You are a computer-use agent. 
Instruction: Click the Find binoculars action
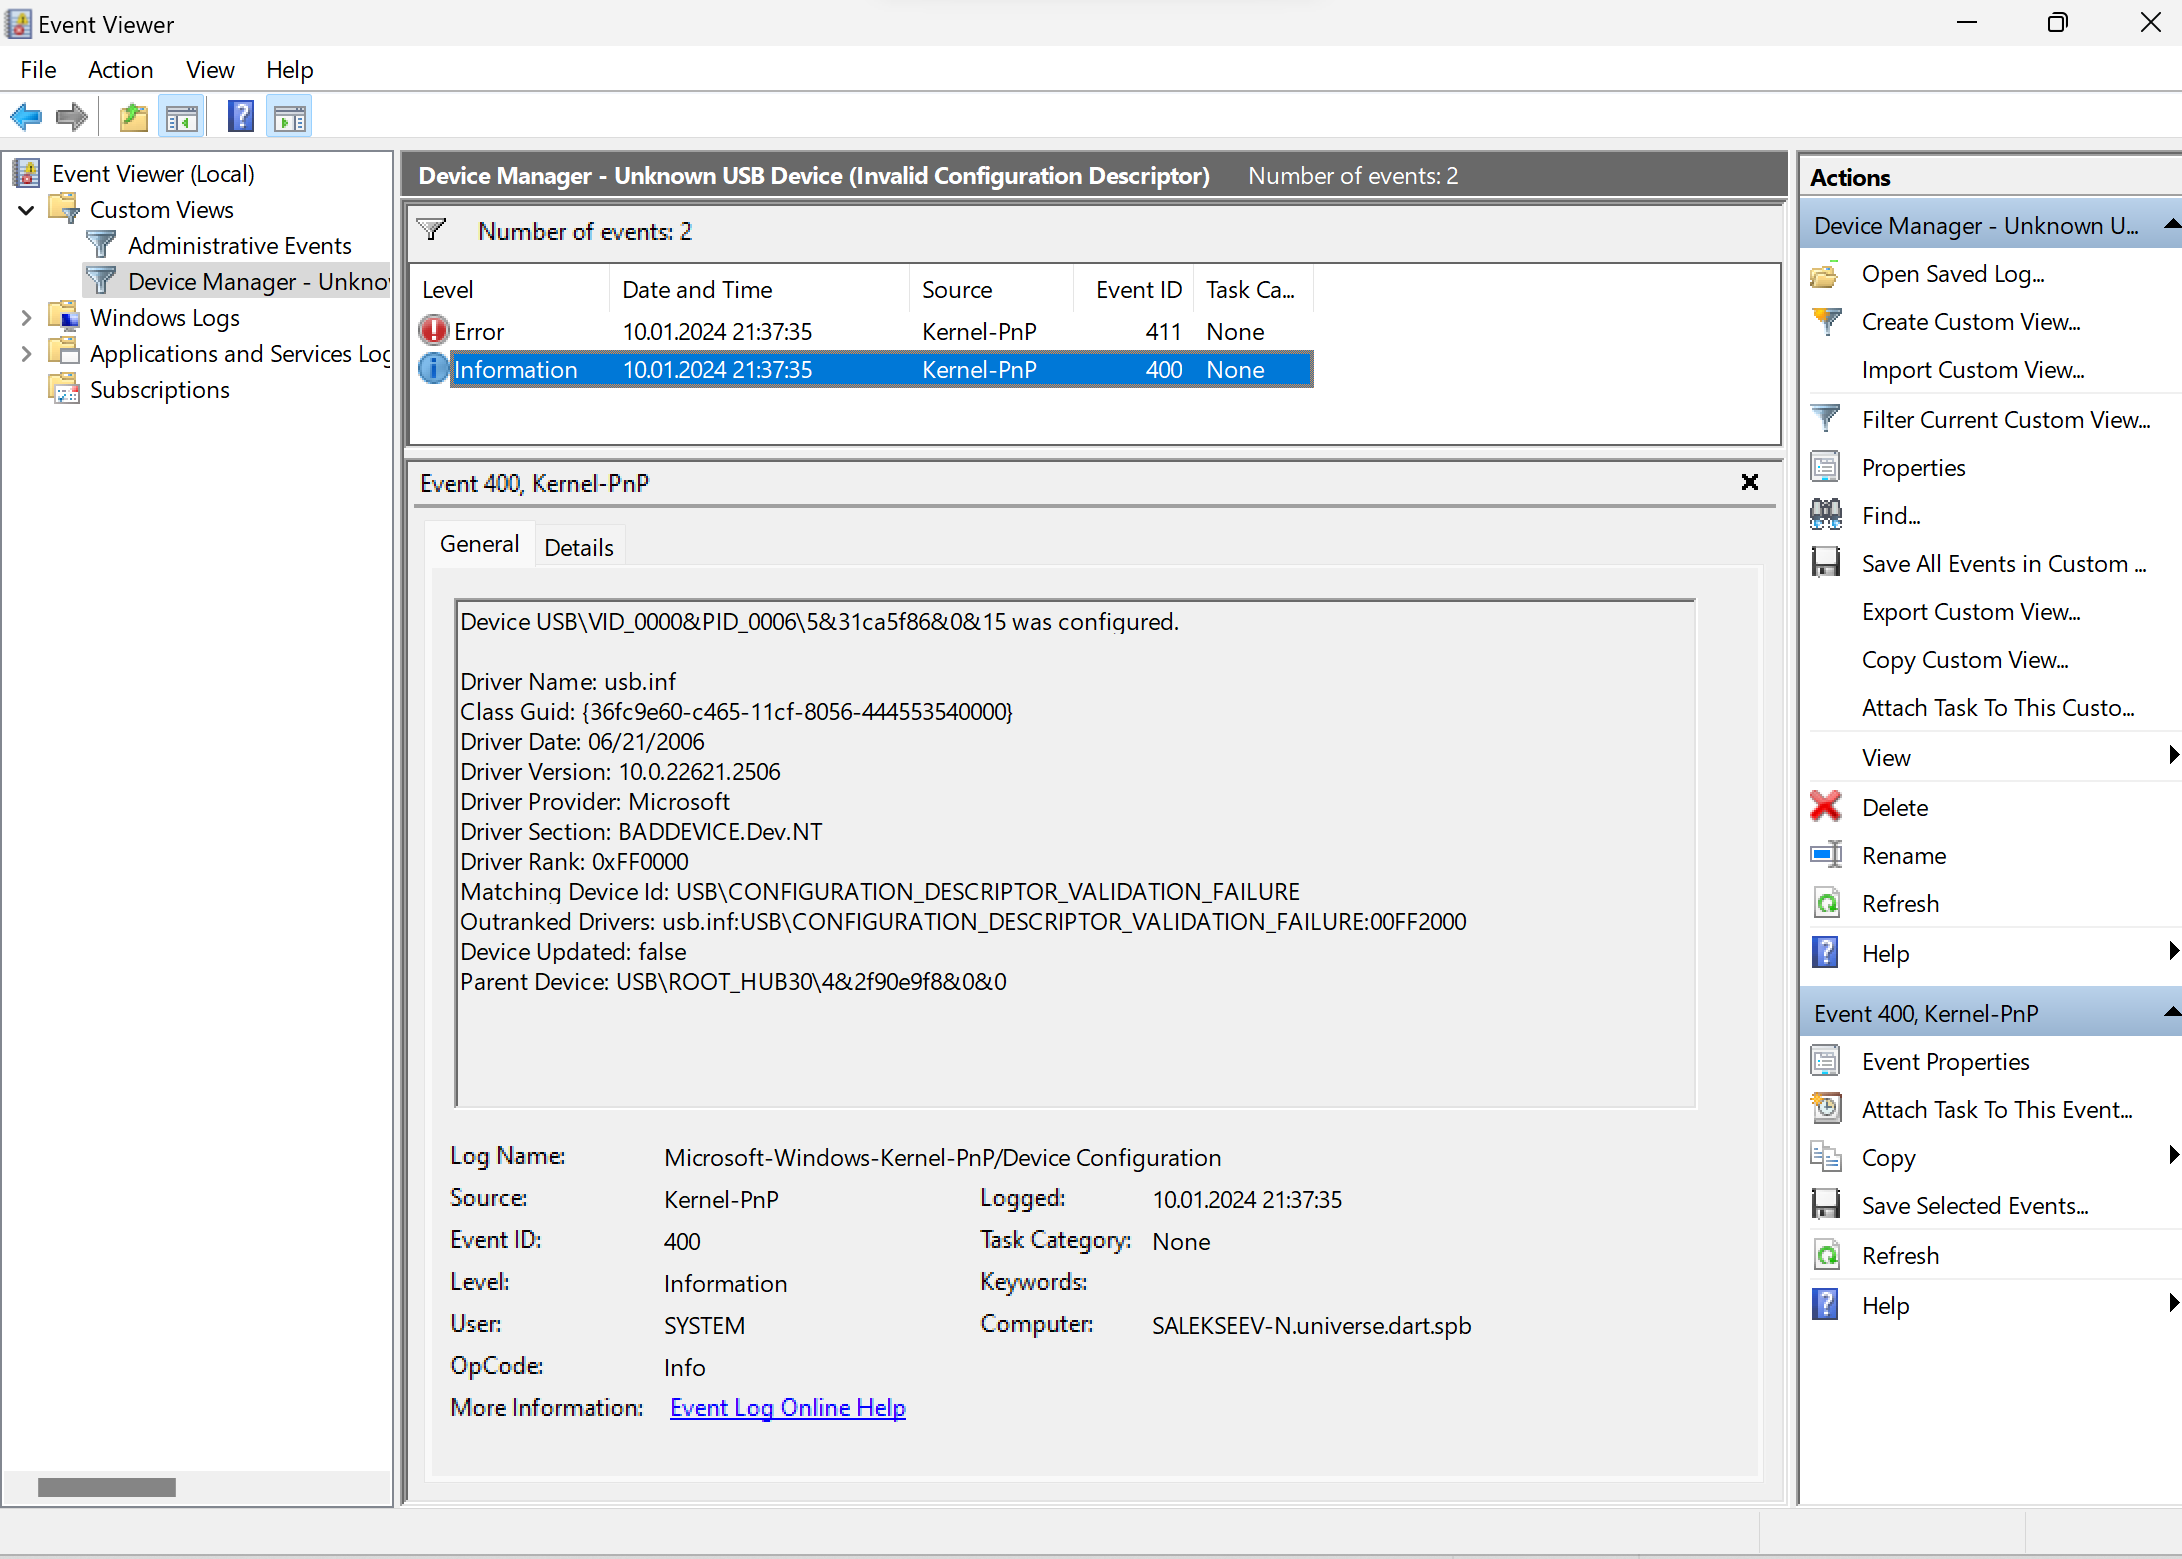tap(1826, 515)
